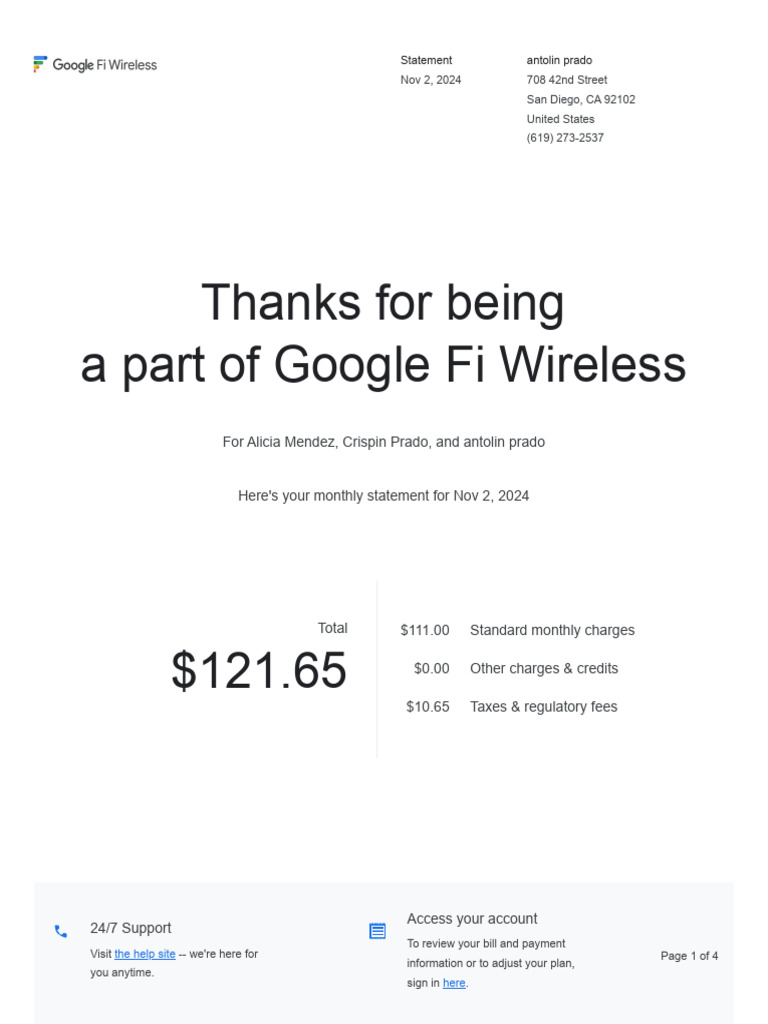Click the 24/7 Support heading

(130, 928)
